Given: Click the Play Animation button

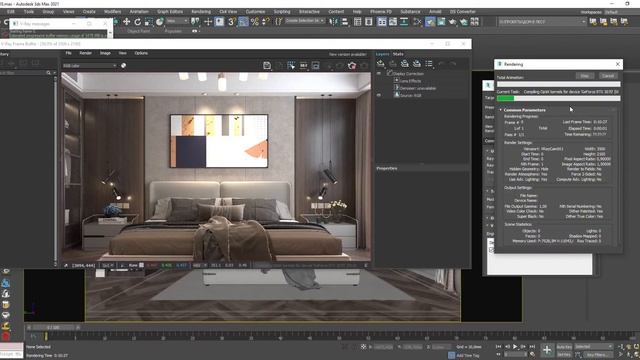Looking at the screenshot, I should (x=515, y=347).
